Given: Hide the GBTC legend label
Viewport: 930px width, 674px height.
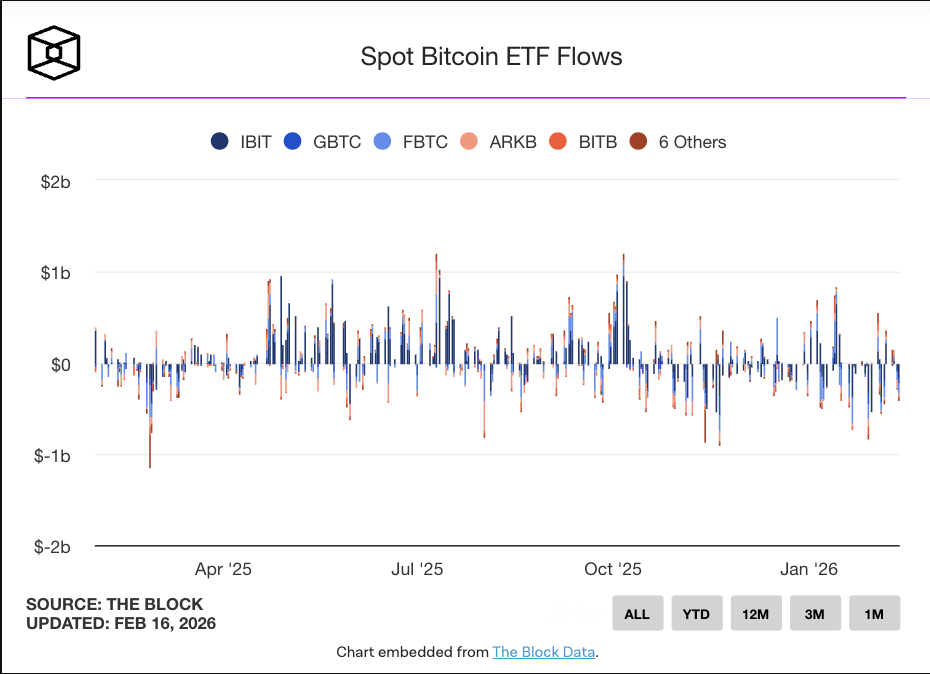Looking at the screenshot, I should 337,142.
